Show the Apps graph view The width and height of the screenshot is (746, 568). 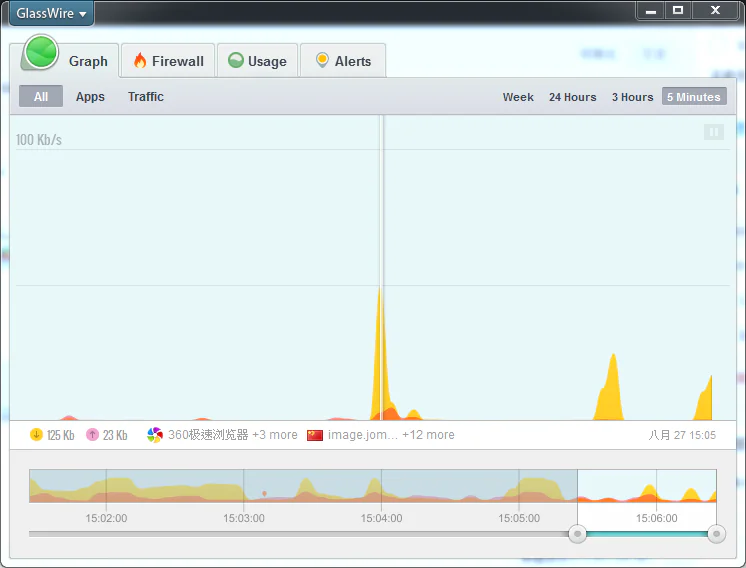click(x=90, y=97)
